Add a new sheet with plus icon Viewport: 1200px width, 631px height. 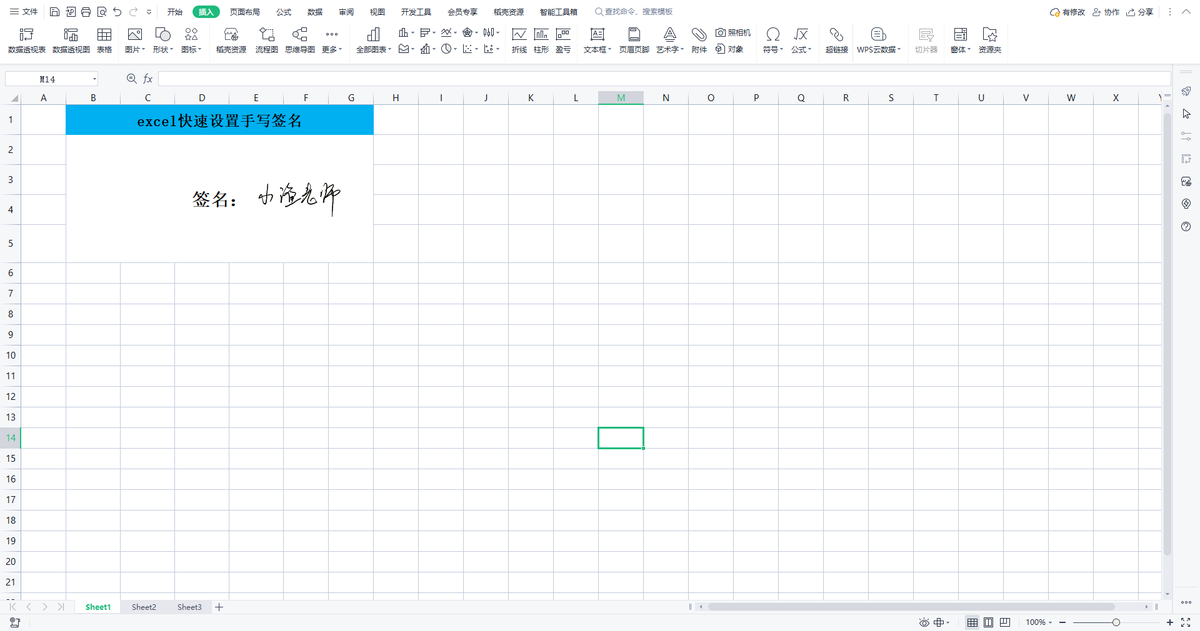click(x=219, y=607)
